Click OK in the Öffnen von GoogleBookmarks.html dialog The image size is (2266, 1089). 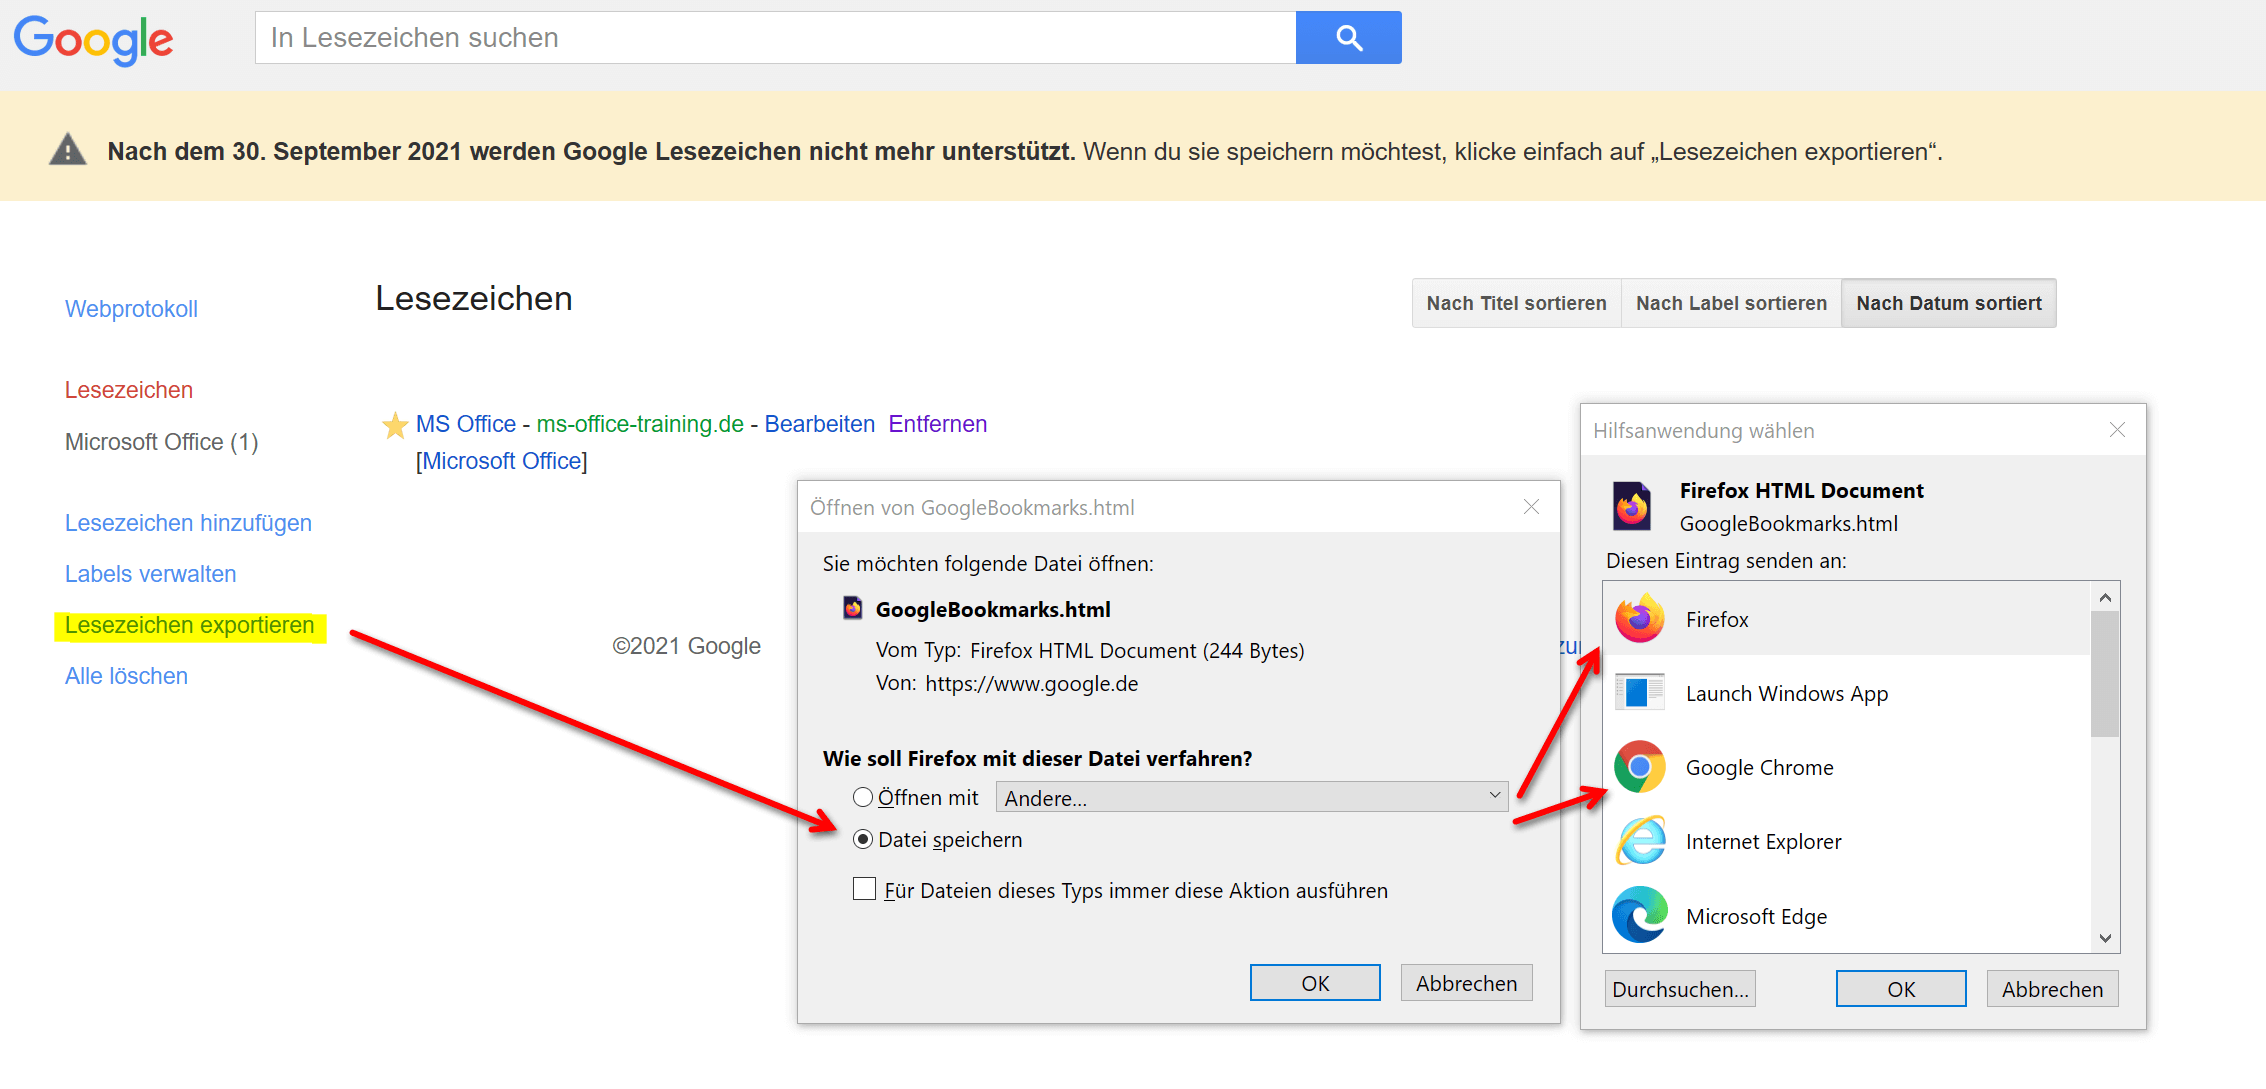click(x=1315, y=983)
